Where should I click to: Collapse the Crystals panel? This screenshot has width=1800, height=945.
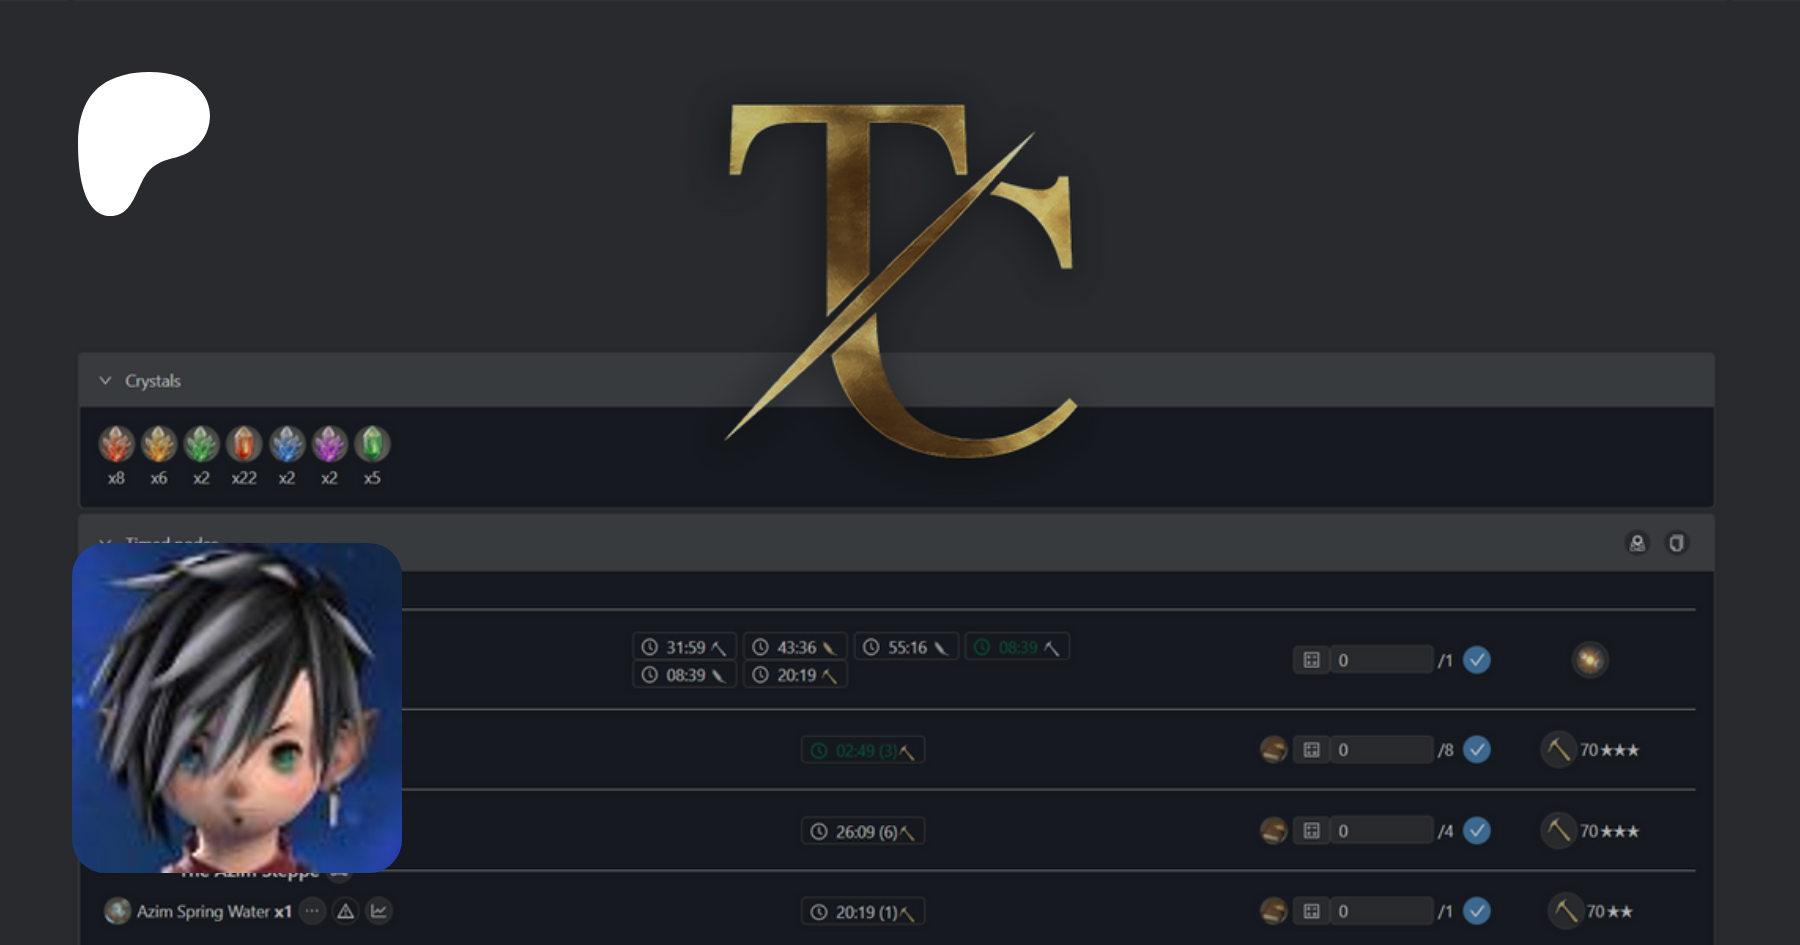click(x=105, y=381)
